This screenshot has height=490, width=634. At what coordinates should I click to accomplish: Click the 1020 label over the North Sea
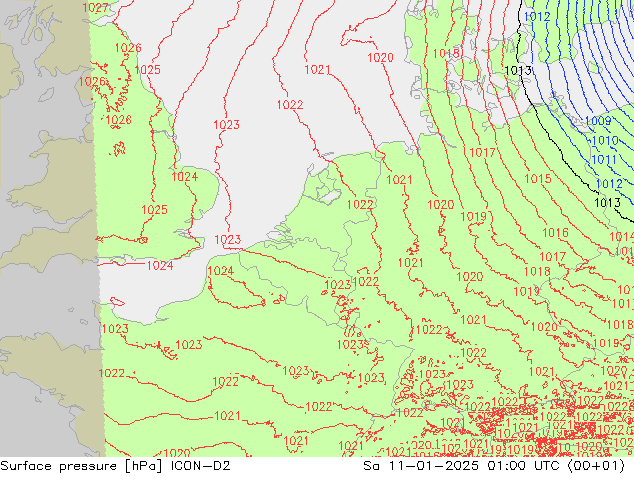(x=380, y=58)
